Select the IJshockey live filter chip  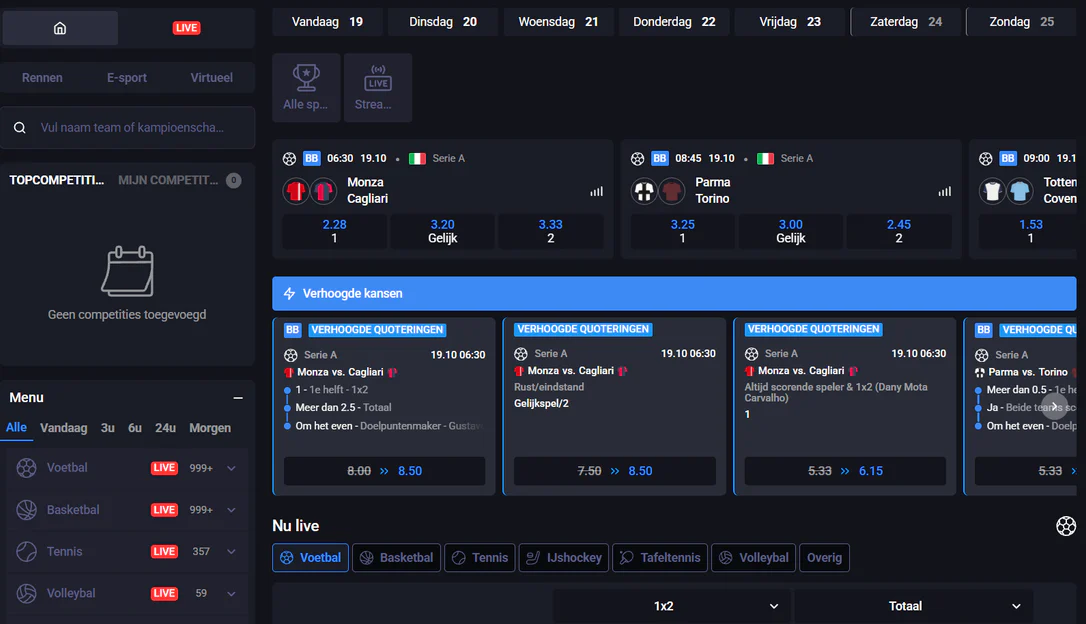click(x=564, y=558)
